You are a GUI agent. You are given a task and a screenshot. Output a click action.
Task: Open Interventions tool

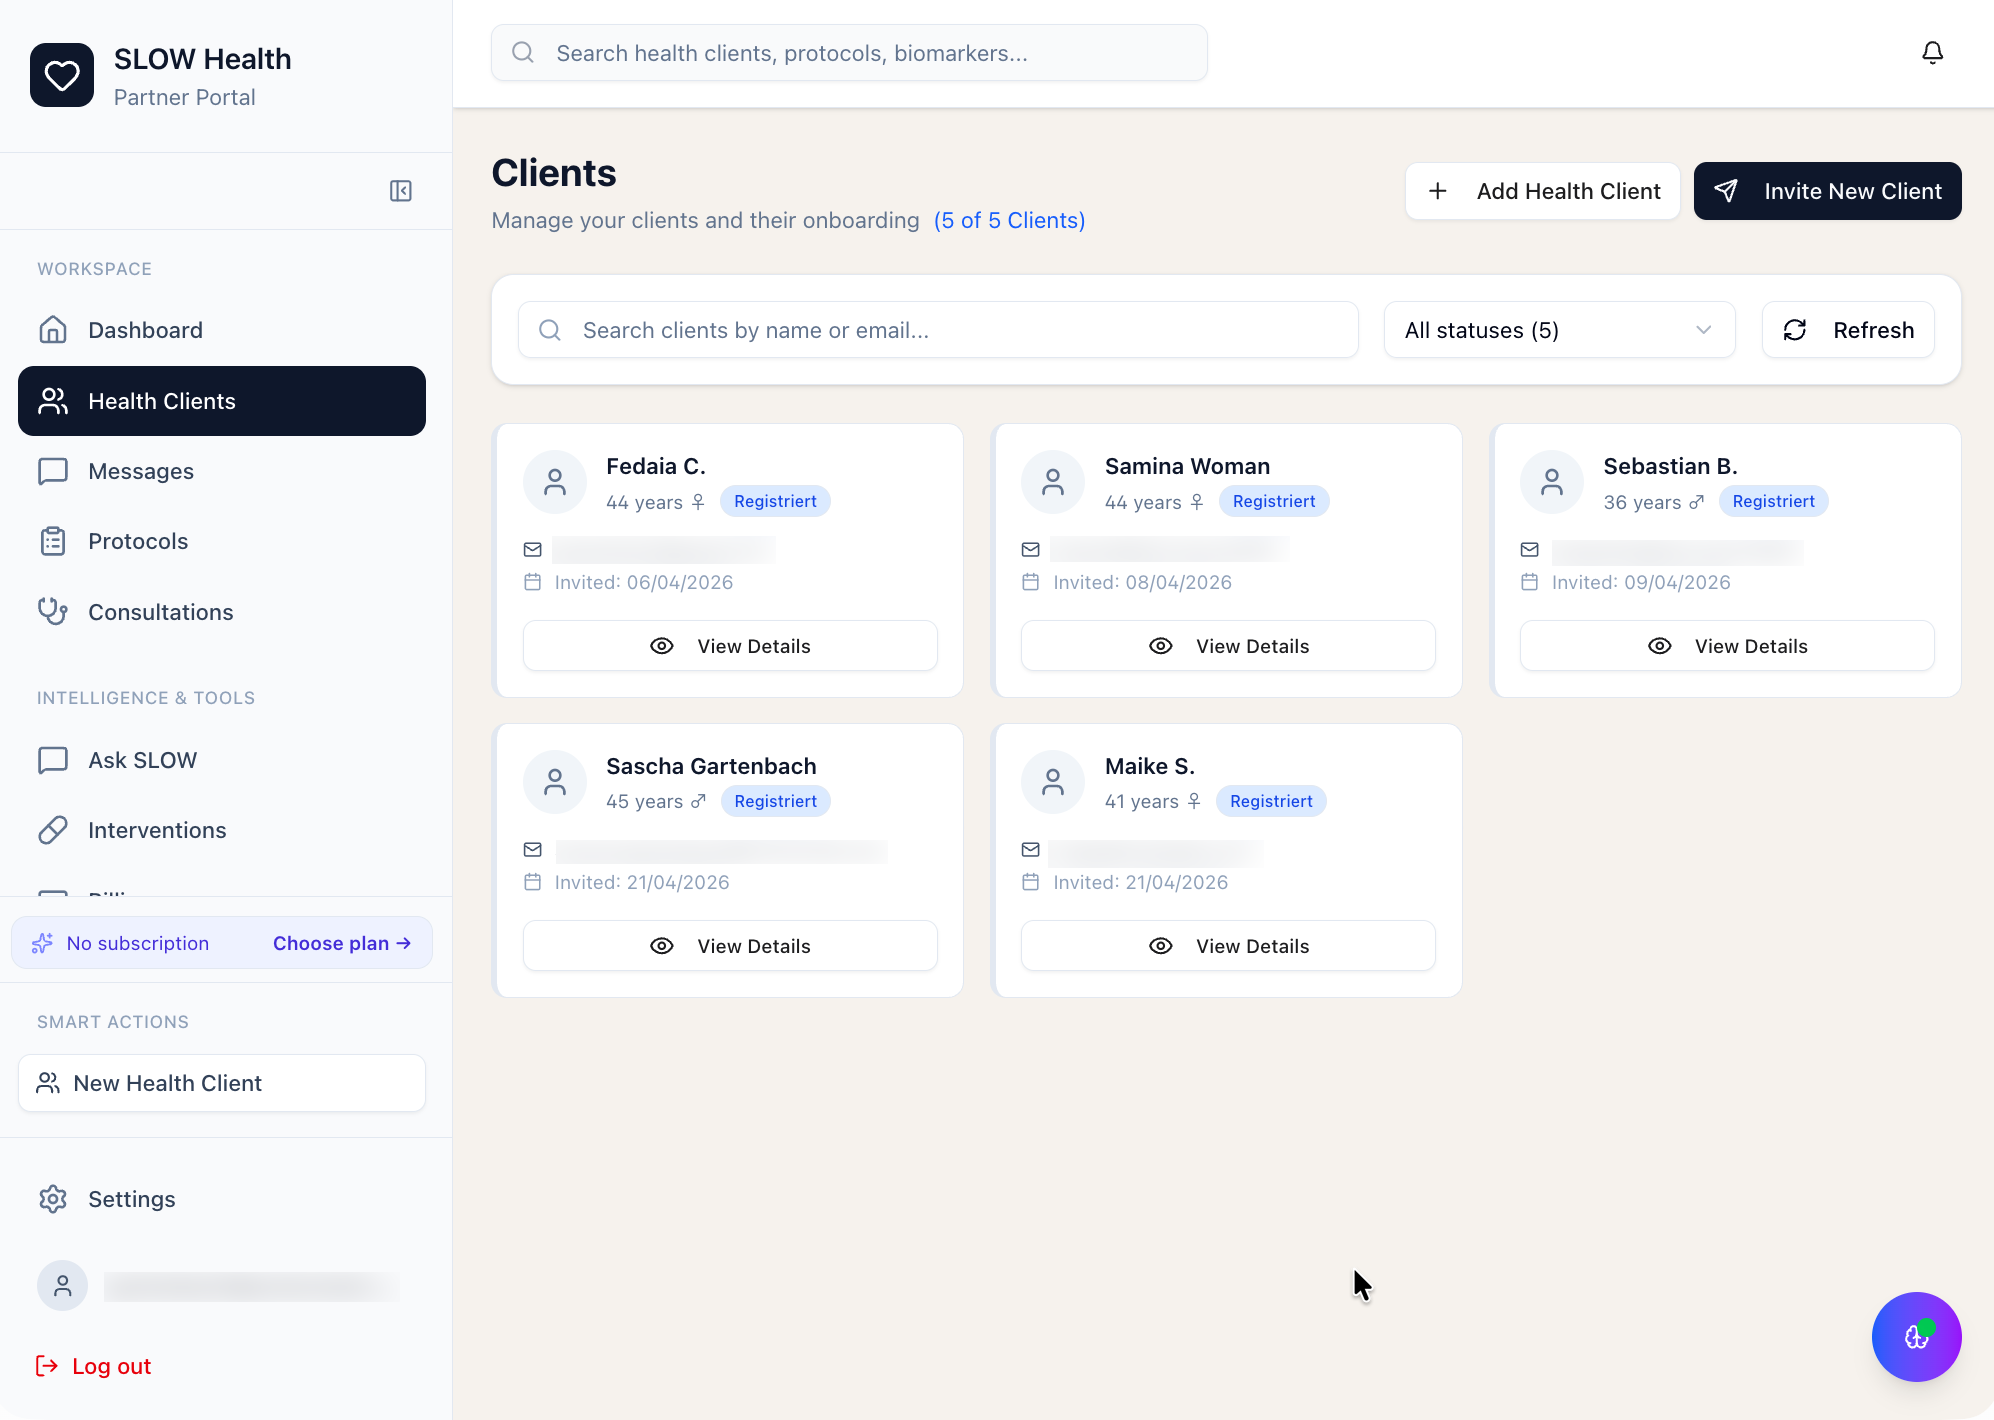tap(222, 830)
